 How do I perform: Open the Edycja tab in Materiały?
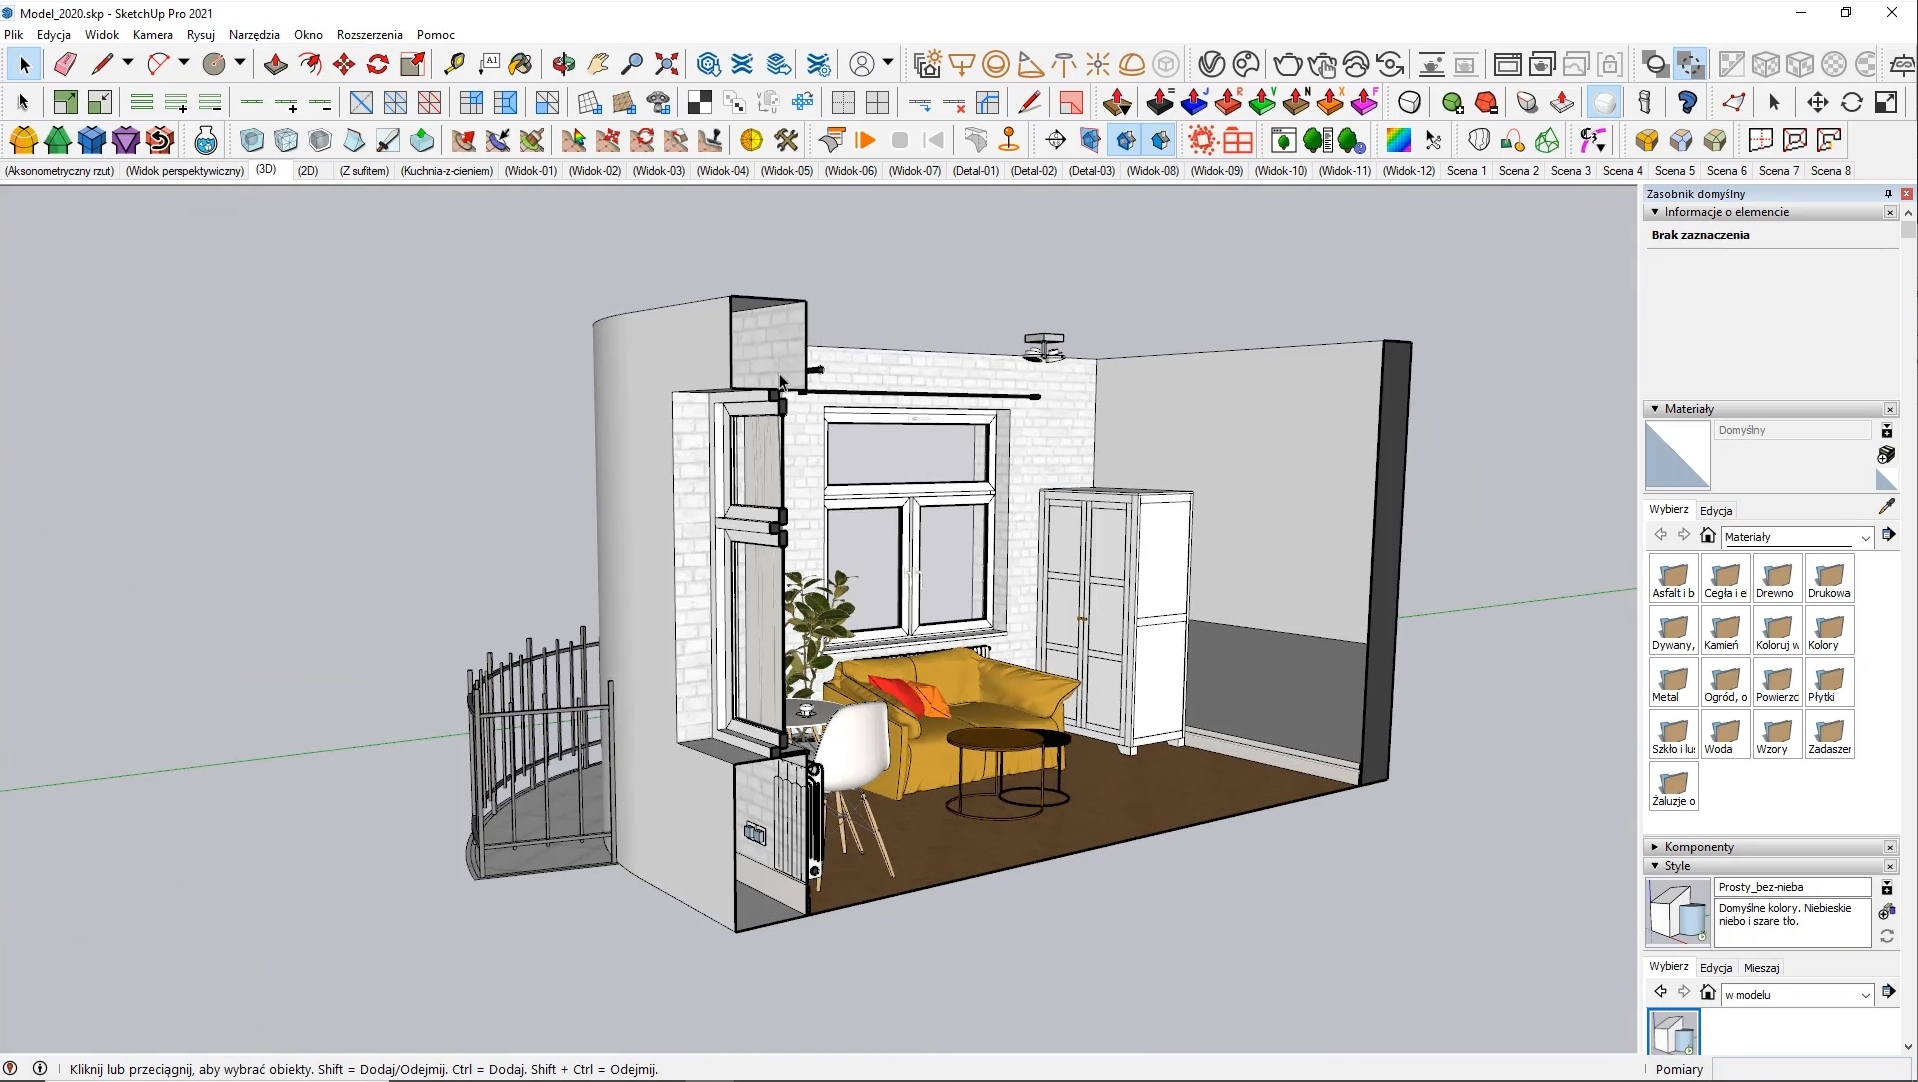point(1715,510)
